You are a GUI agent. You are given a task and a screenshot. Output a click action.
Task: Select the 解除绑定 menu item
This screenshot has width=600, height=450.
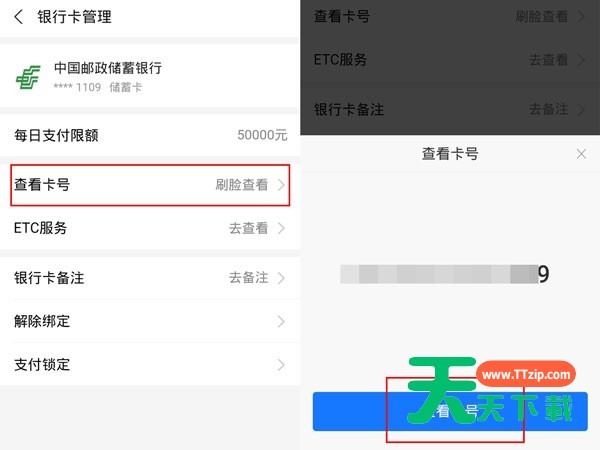[150, 321]
